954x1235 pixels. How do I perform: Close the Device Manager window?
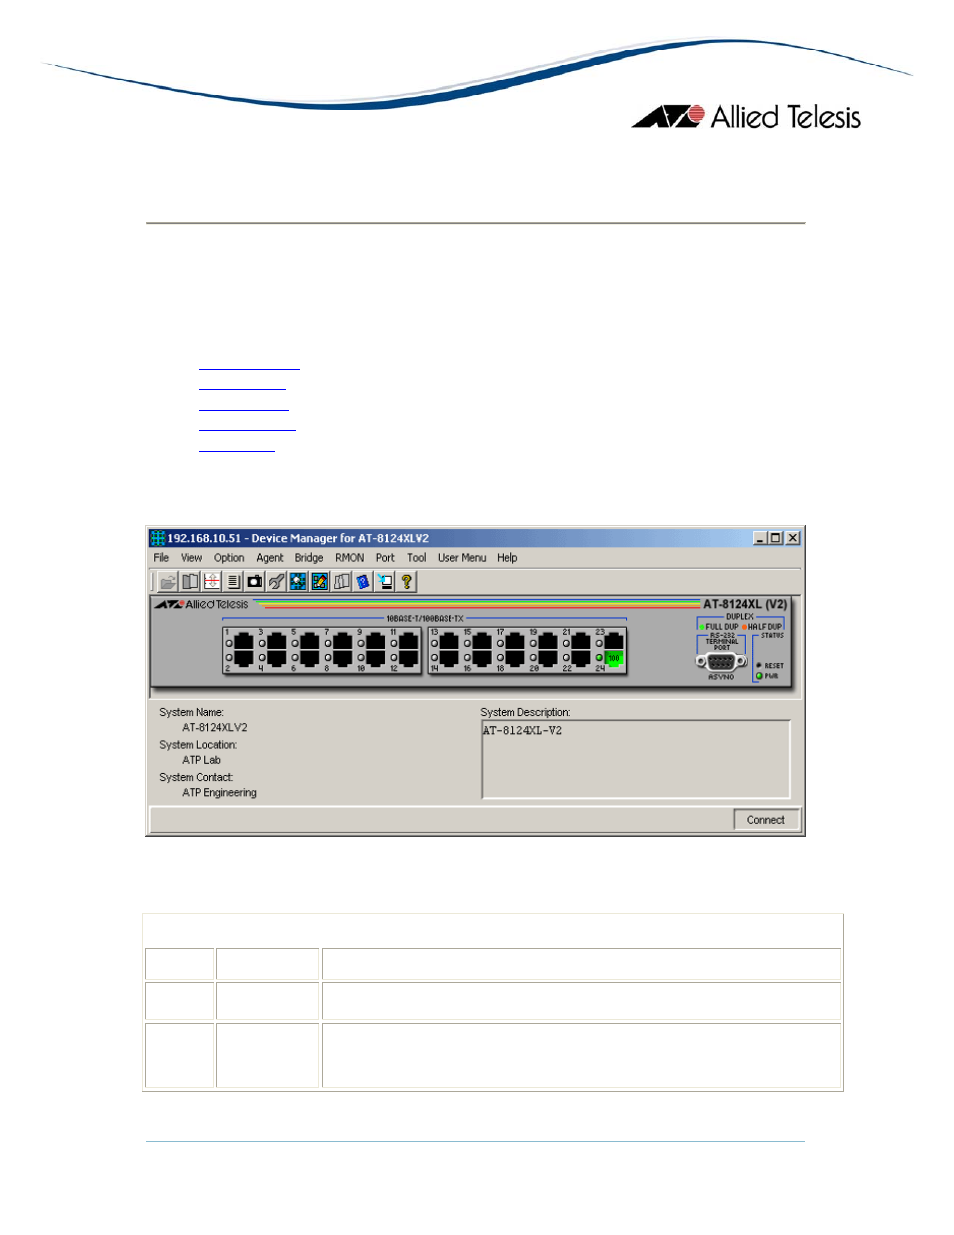[x=793, y=538]
